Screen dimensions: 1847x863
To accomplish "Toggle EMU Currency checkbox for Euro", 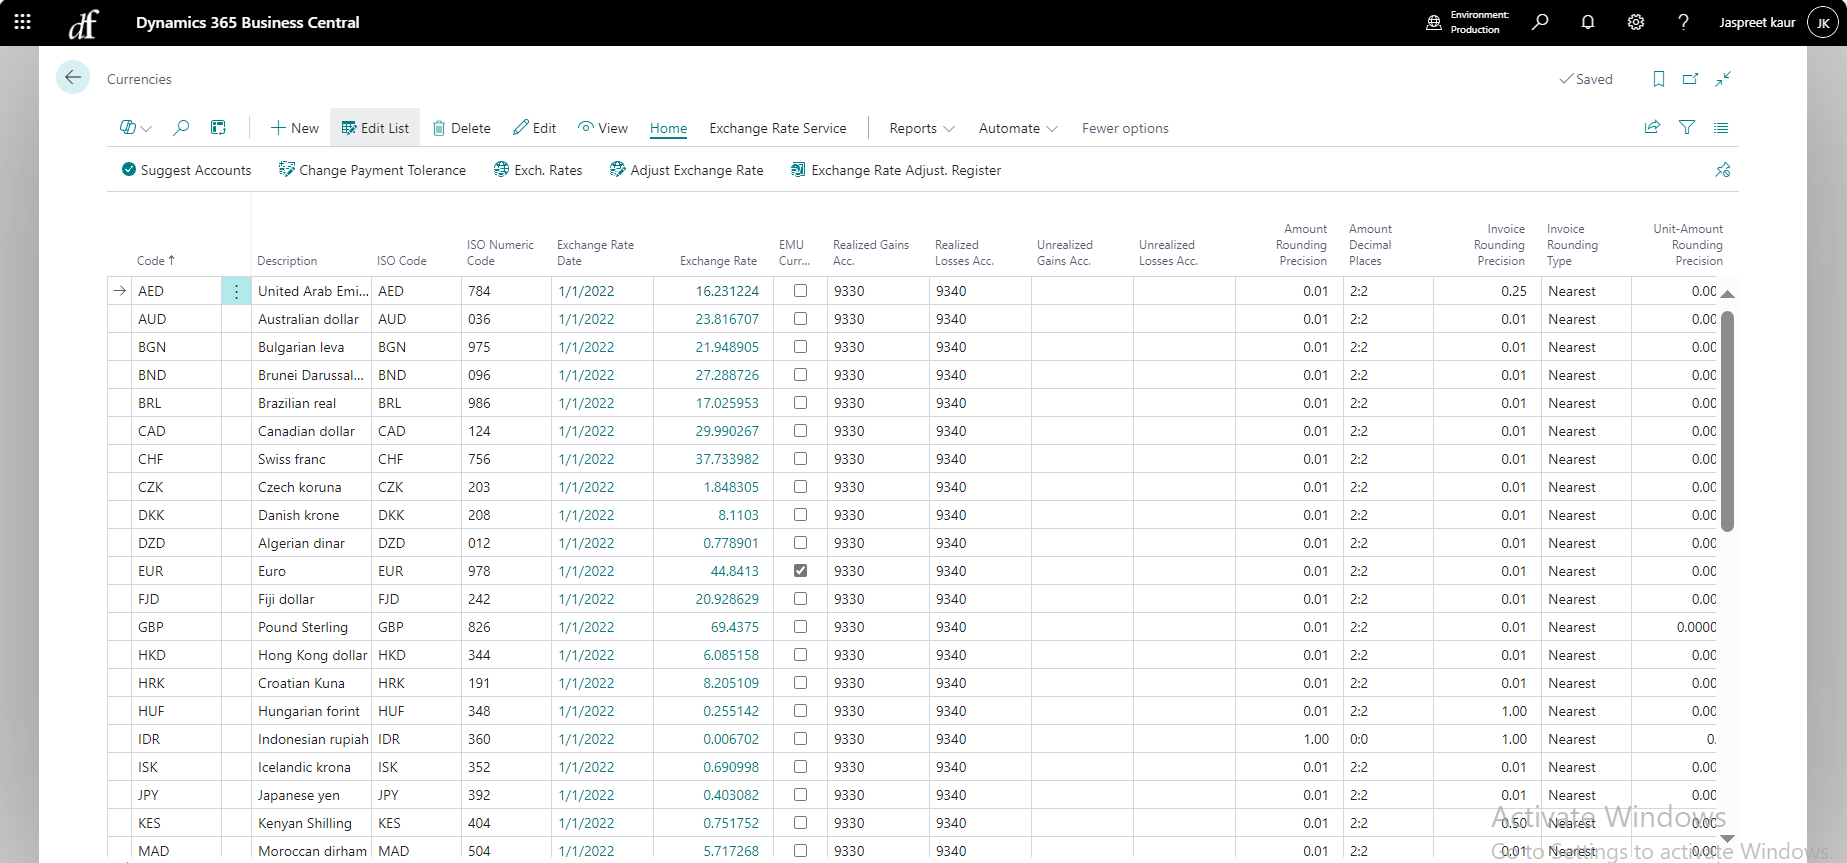I will click(x=800, y=571).
